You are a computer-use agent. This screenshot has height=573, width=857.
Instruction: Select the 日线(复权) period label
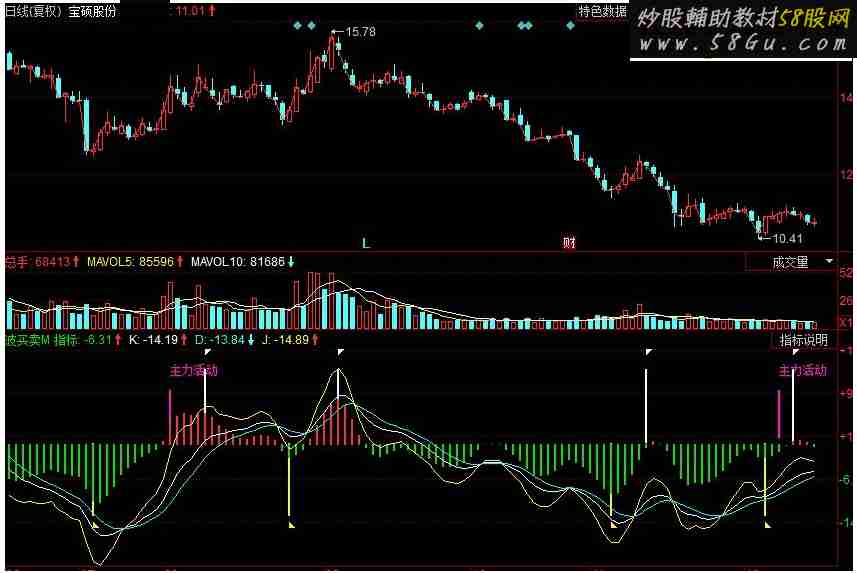pyautogui.click(x=34, y=11)
